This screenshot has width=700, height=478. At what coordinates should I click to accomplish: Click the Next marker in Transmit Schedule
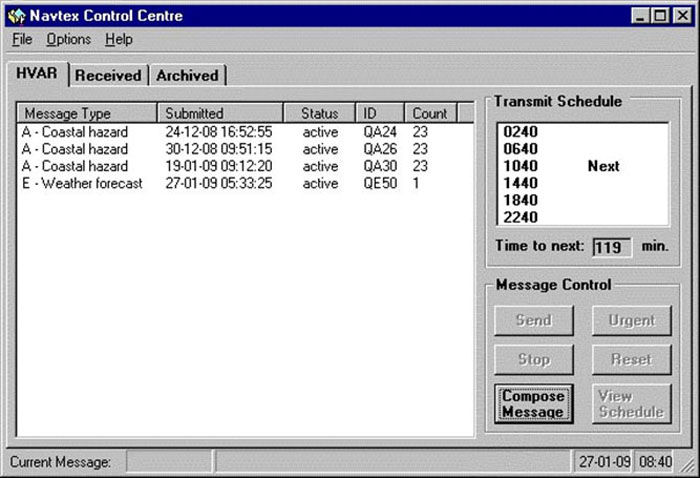[604, 166]
